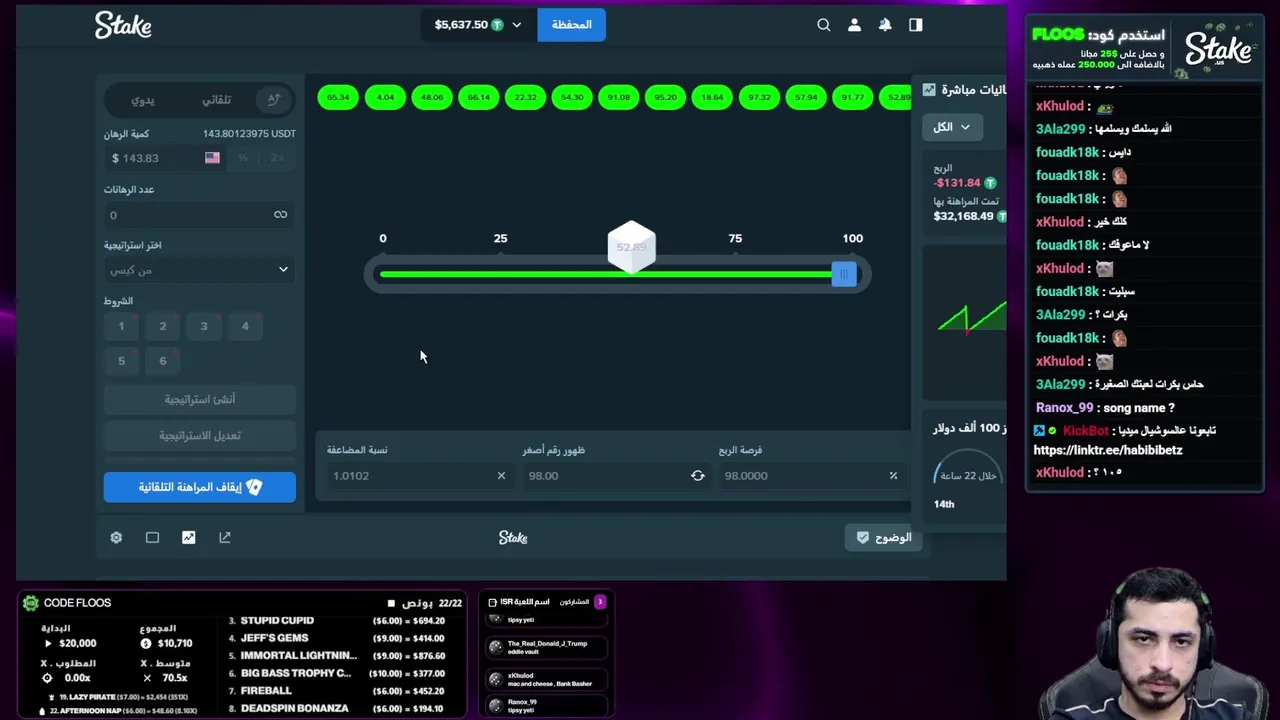
Task: Click the CODE FLOOS badge icon
Action: [x=31, y=603]
